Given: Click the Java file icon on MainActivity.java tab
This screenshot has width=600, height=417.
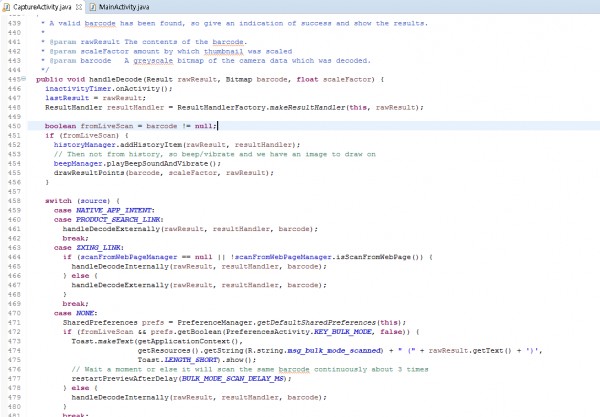Looking at the screenshot, I should point(93,7).
